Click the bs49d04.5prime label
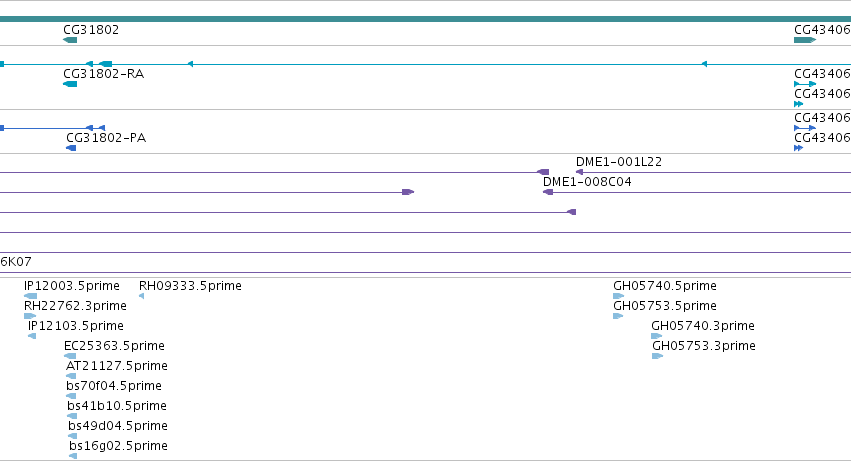This screenshot has height=461, width=851. click(x=118, y=426)
